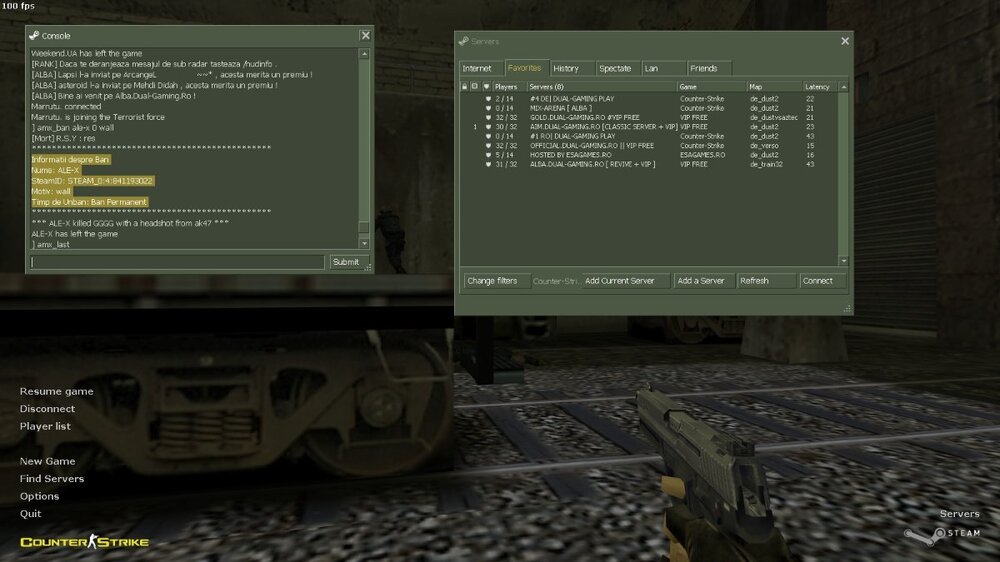This screenshot has height=562, width=1000.
Task: Click the heart icon on MIX-ARENA row
Action: pos(487,108)
